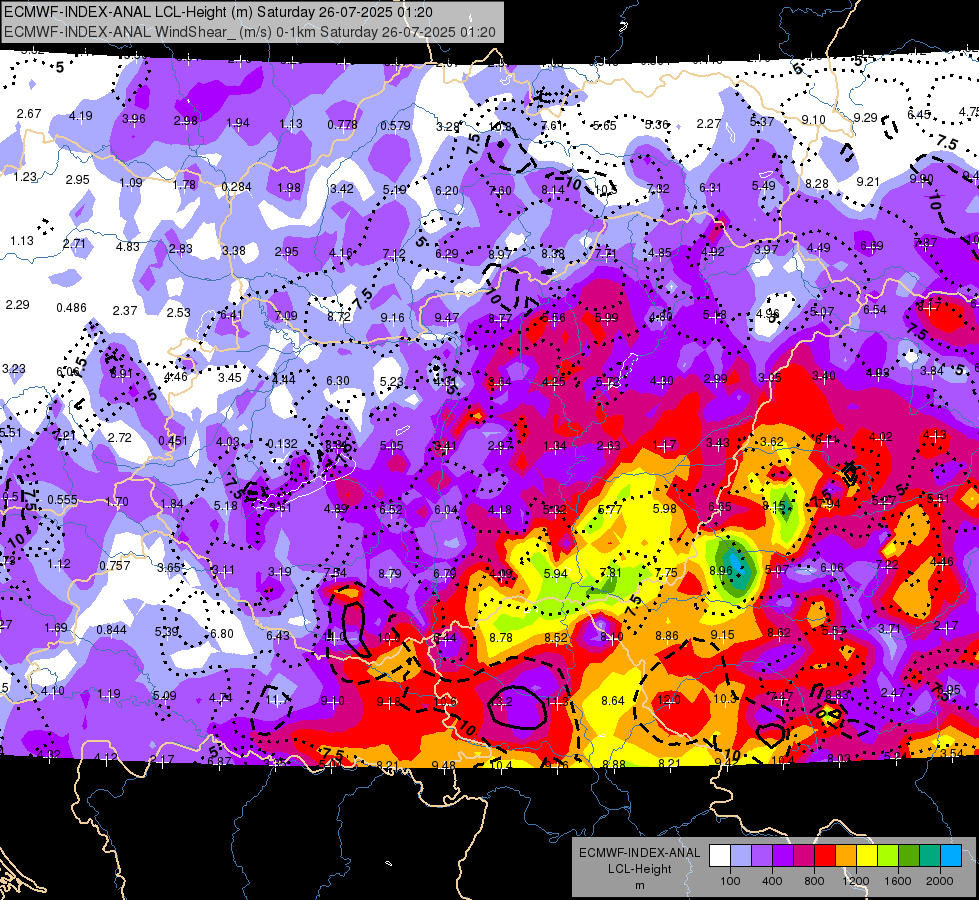Click the legend tick label '1200'

pos(855,881)
